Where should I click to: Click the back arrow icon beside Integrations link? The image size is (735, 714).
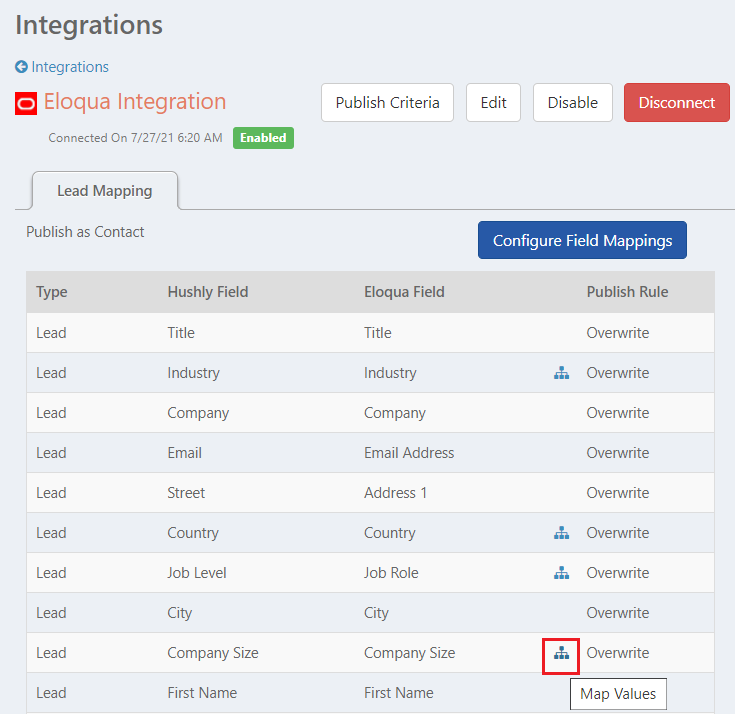click(x=21, y=67)
